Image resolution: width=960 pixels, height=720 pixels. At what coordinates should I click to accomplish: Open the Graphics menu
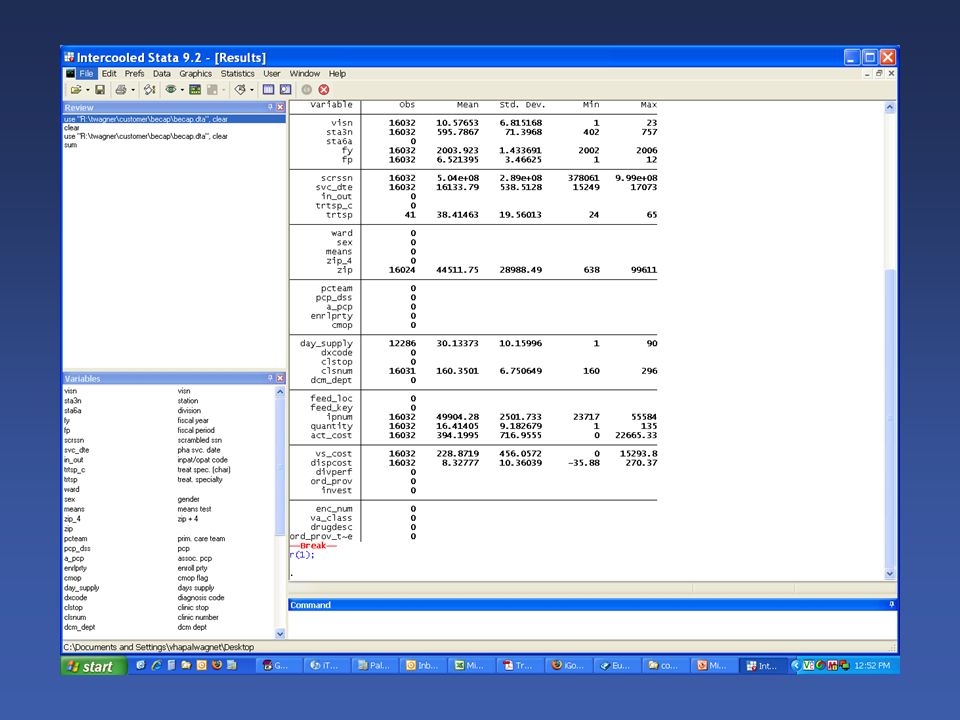coord(195,73)
